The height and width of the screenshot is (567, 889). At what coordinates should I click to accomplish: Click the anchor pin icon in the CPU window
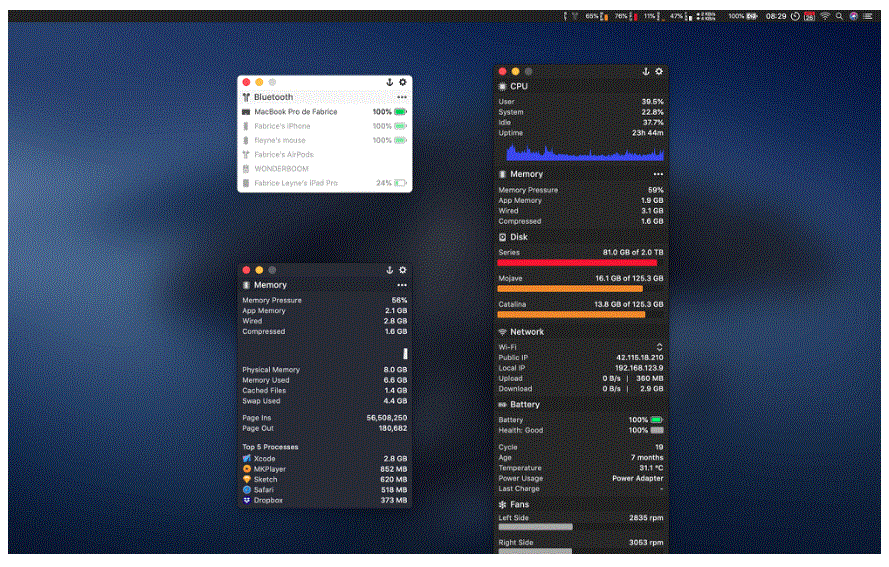coord(646,71)
